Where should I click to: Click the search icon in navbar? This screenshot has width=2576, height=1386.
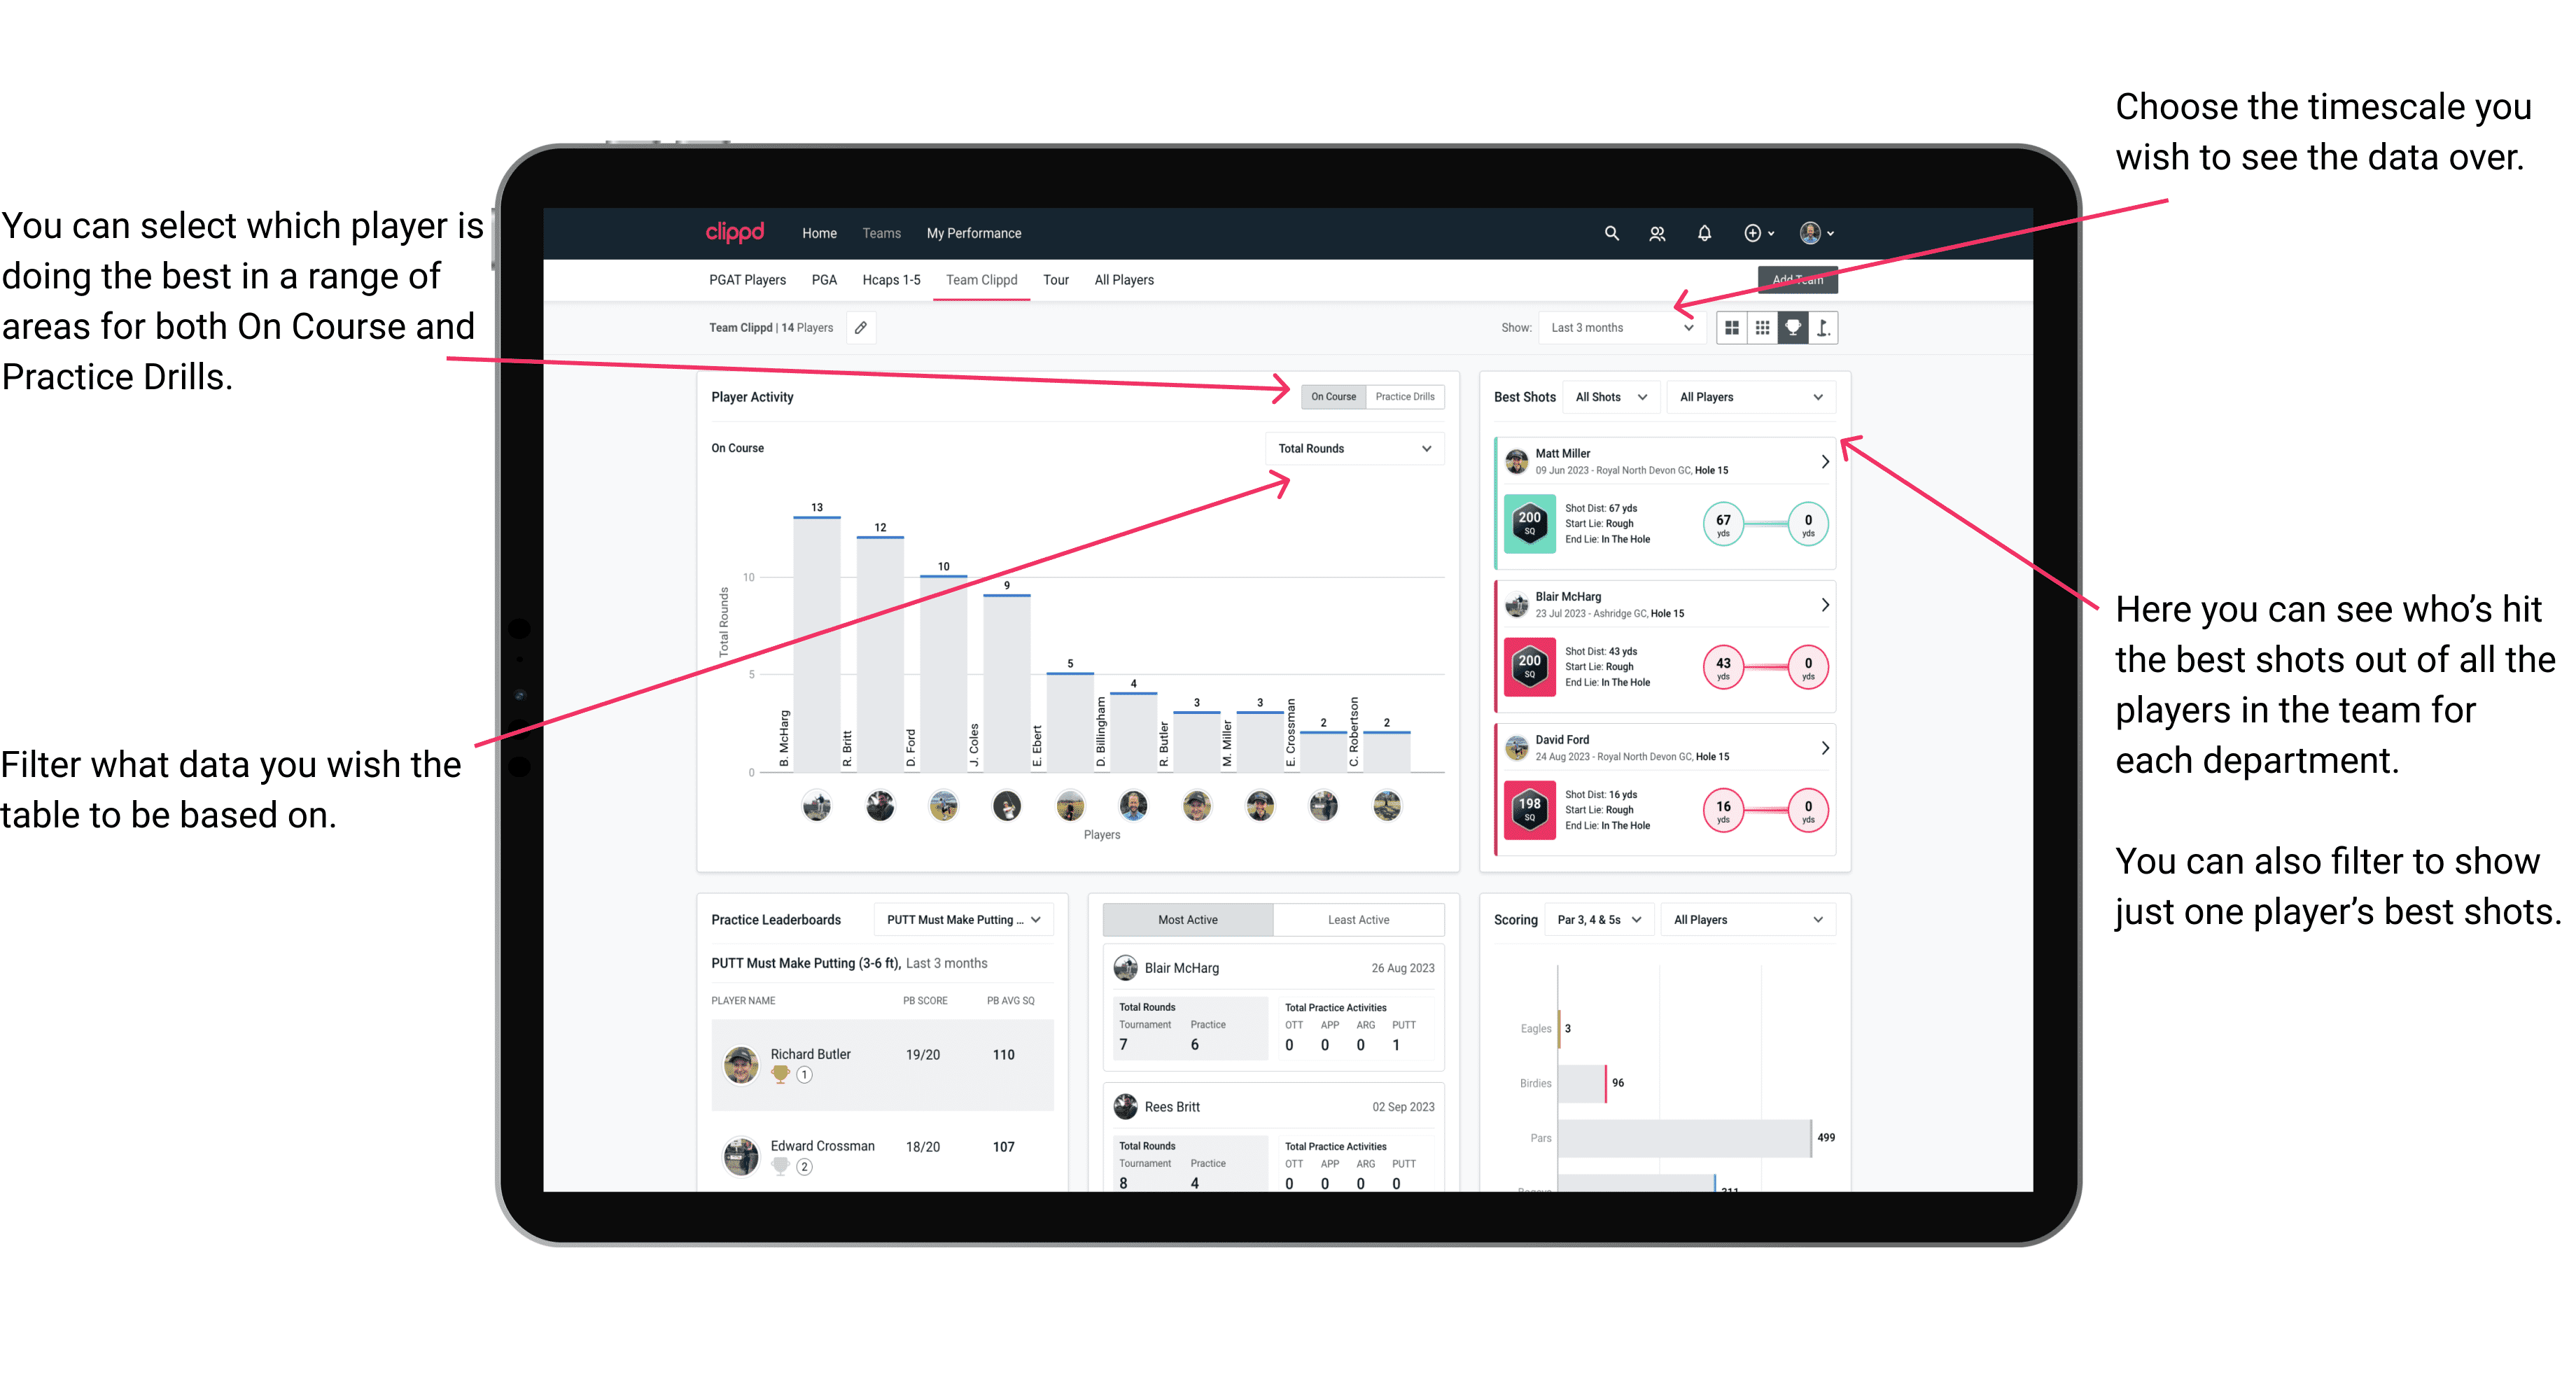point(1611,232)
